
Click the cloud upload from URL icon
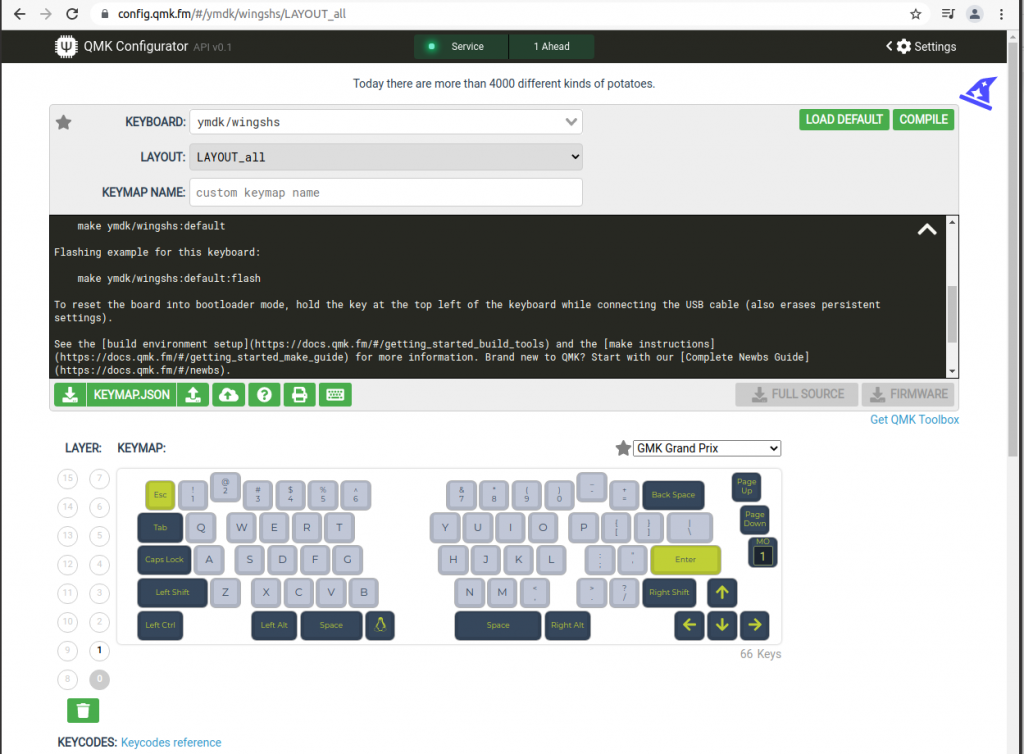229,395
